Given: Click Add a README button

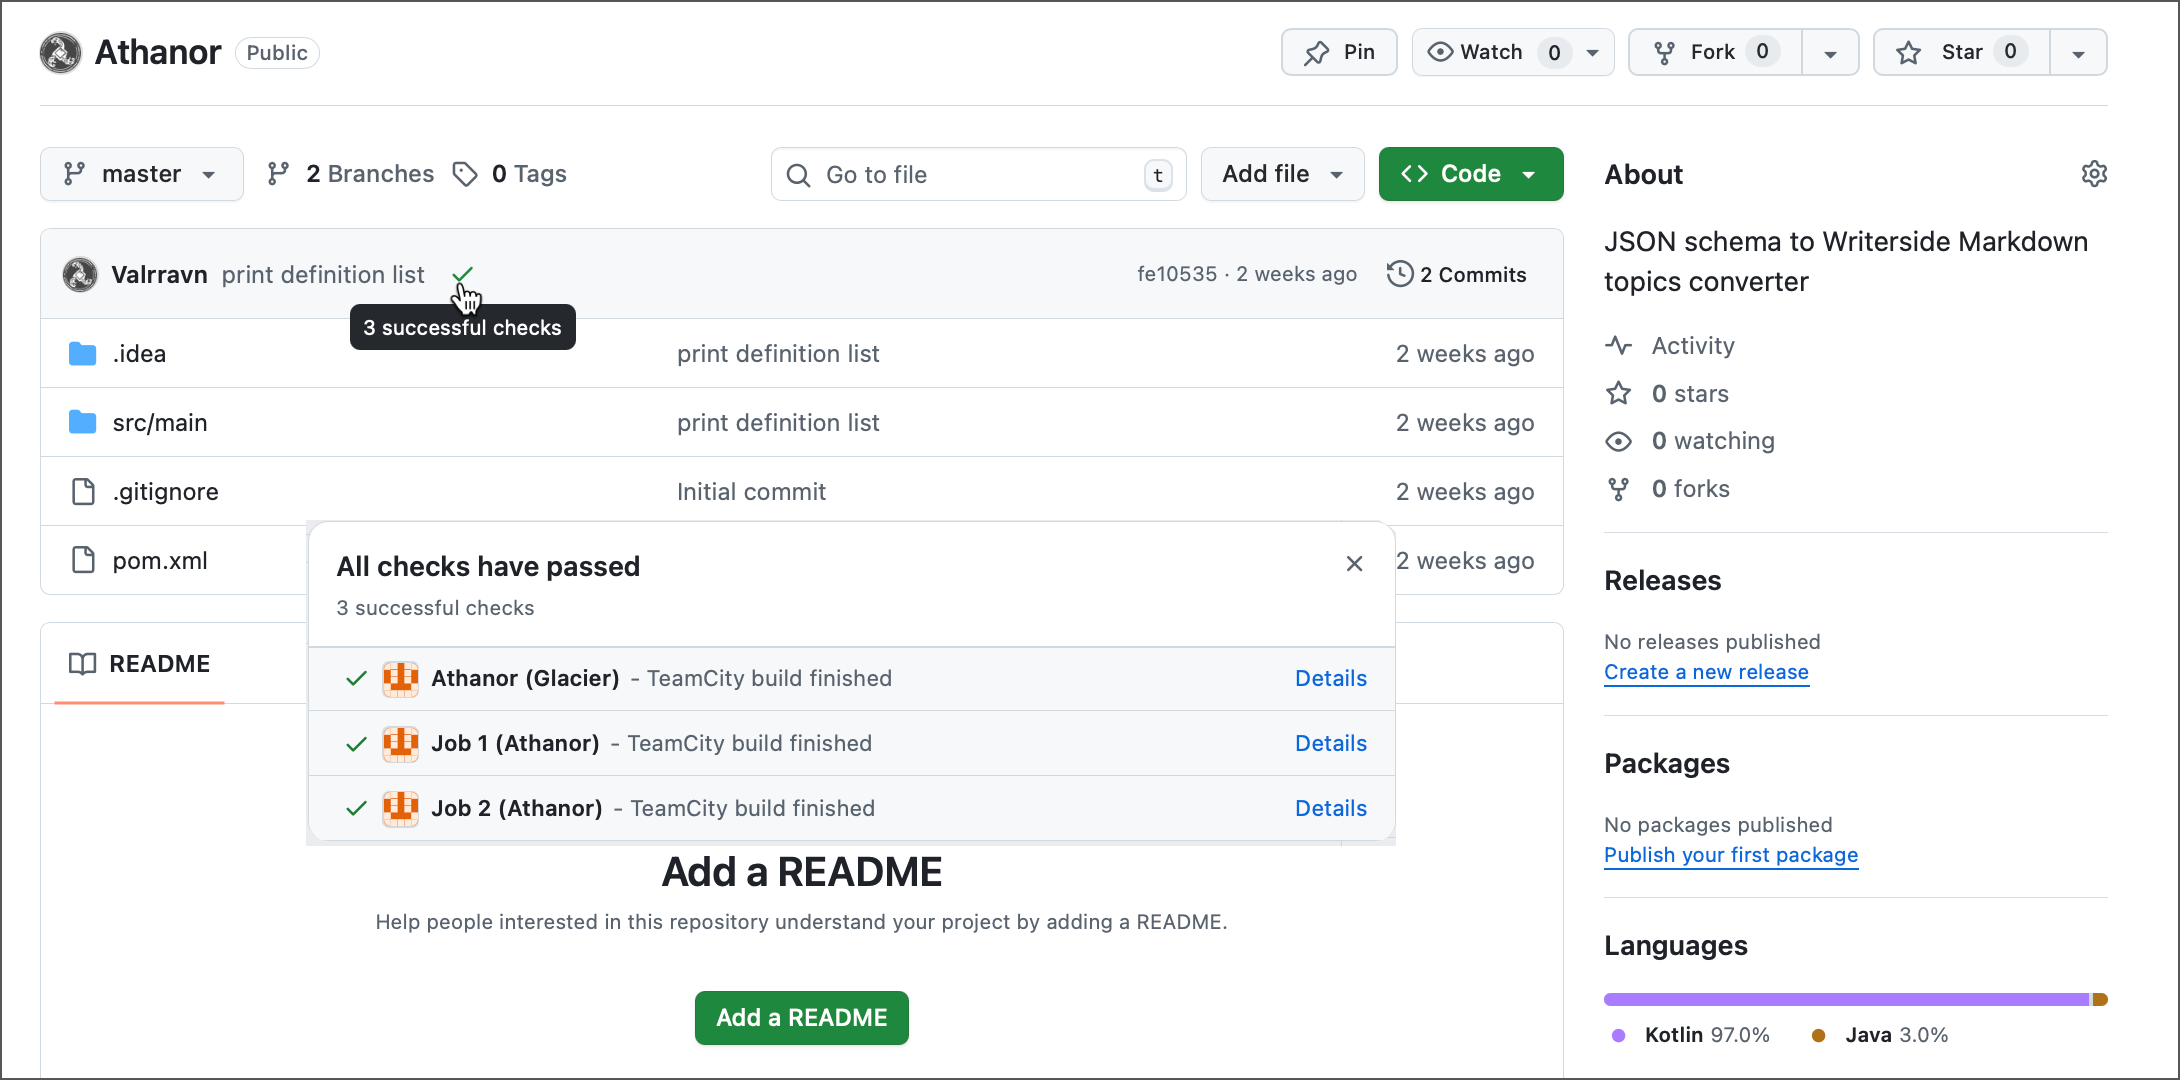Looking at the screenshot, I should tap(801, 1017).
